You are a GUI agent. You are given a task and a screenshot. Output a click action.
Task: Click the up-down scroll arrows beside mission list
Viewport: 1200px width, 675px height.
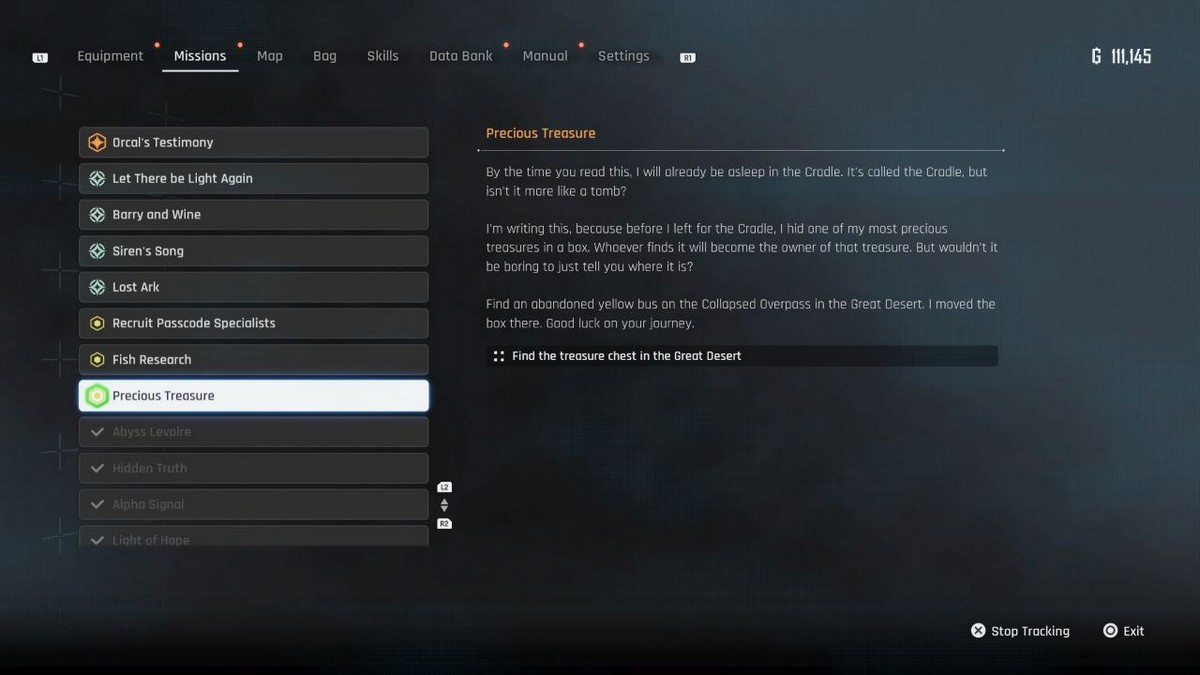click(444, 506)
